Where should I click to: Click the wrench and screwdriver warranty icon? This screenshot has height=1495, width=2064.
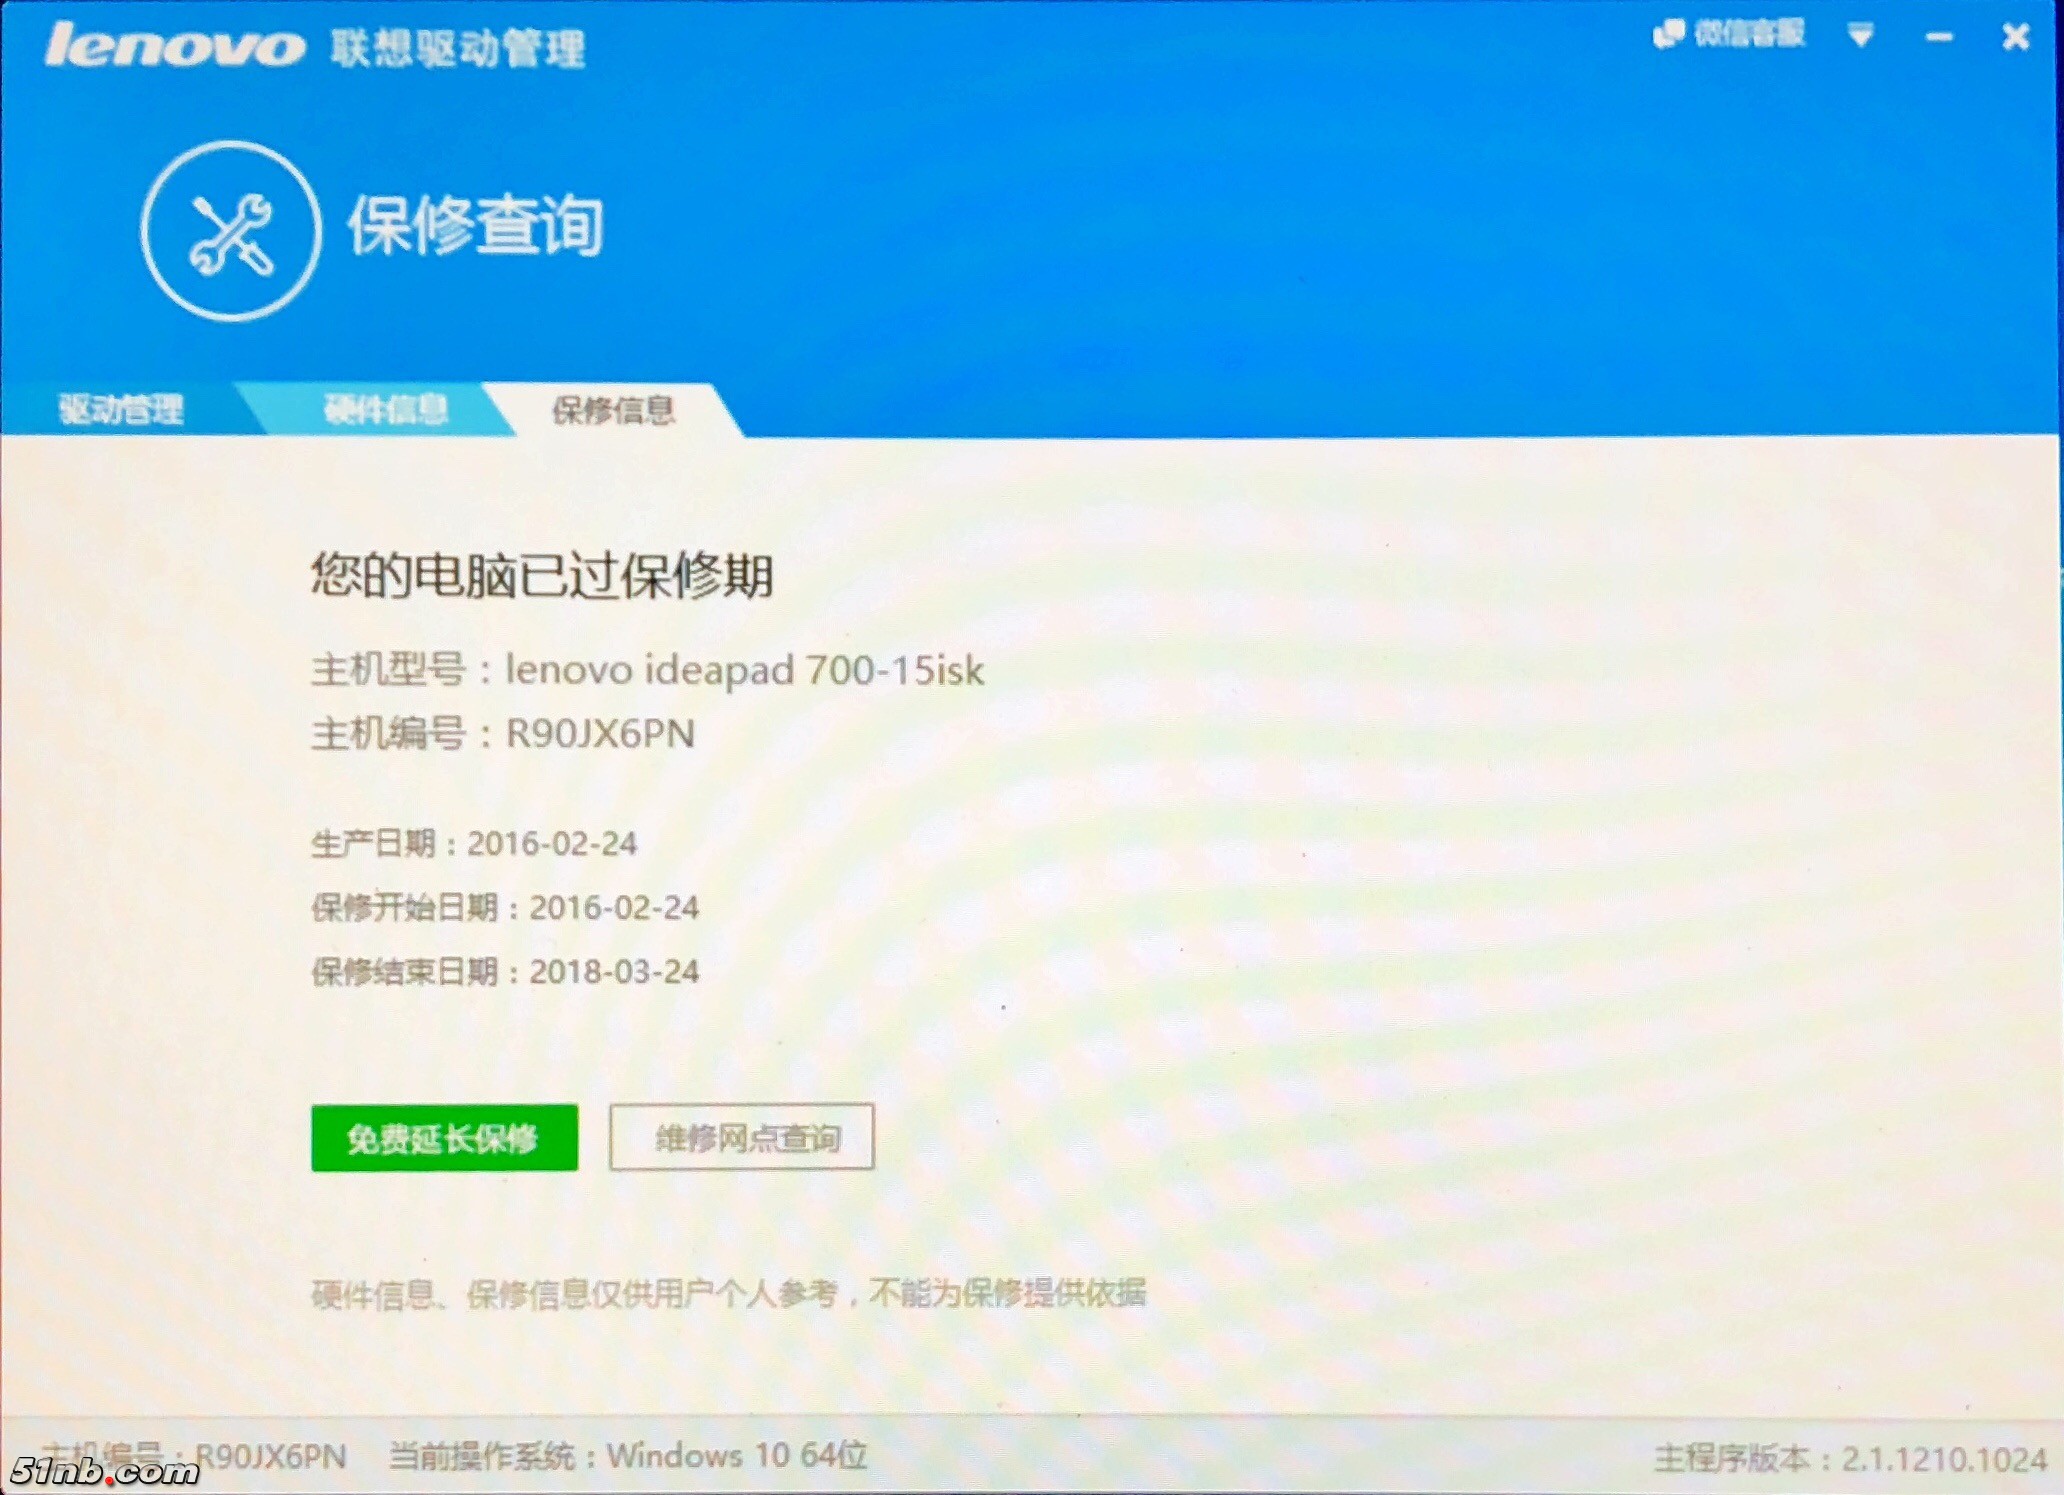pyautogui.click(x=231, y=231)
